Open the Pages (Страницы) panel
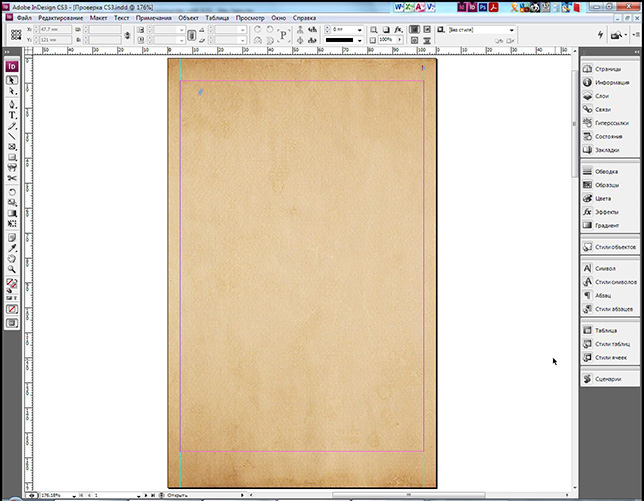The image size is (644, 501). pyautogui.click(x=607, y=68)
